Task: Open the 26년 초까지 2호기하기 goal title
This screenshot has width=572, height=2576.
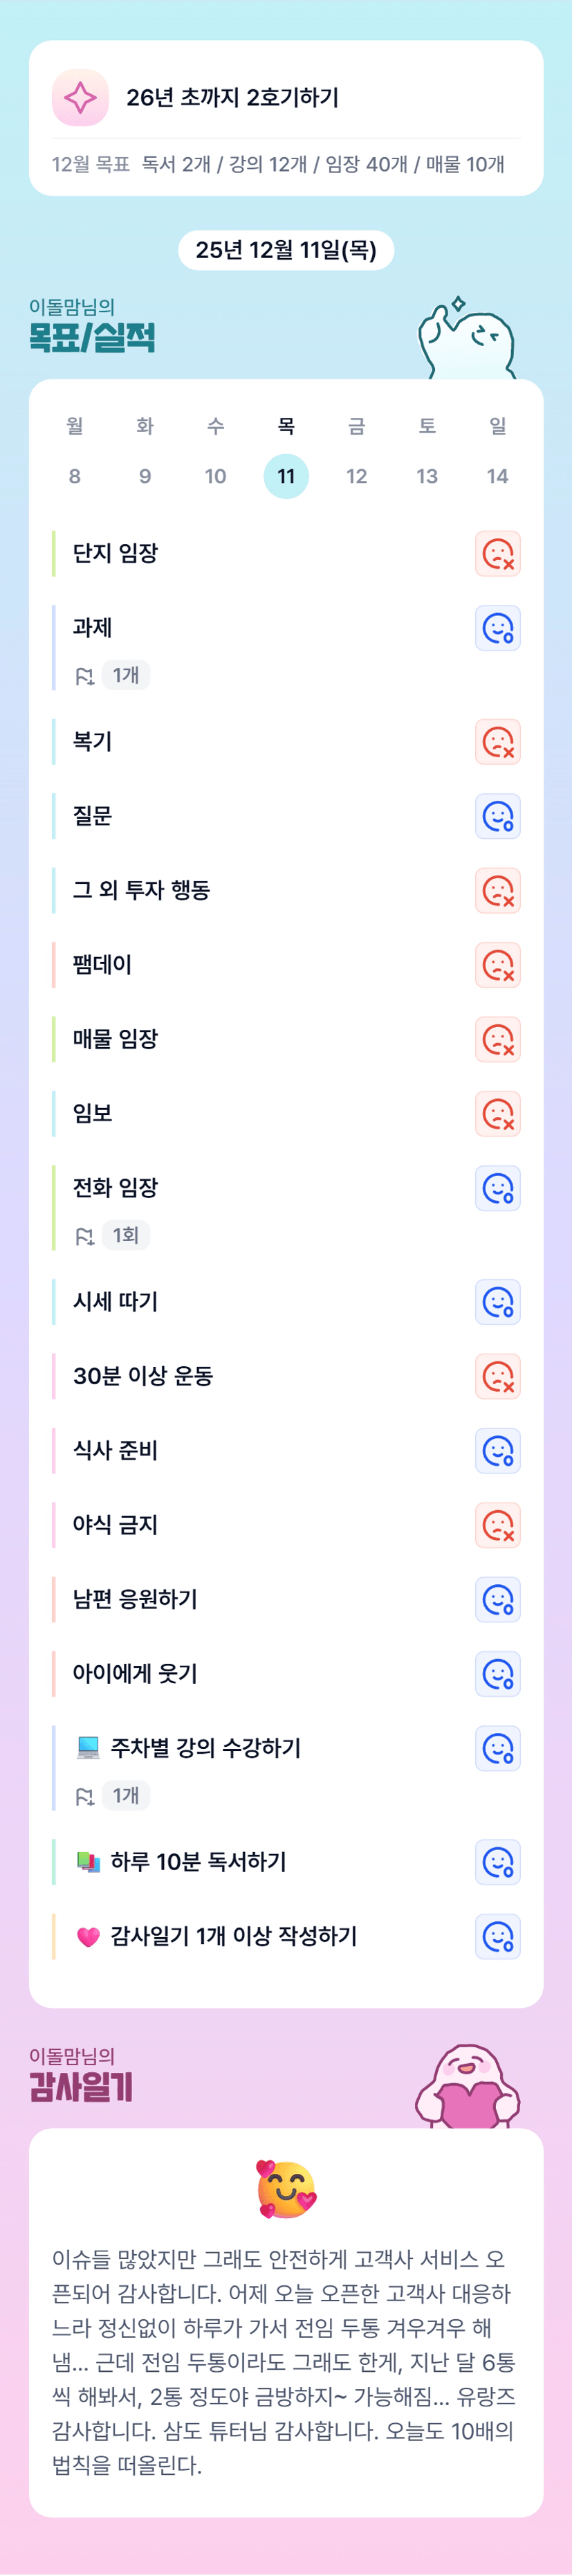Action: click(x=232, y=98)
